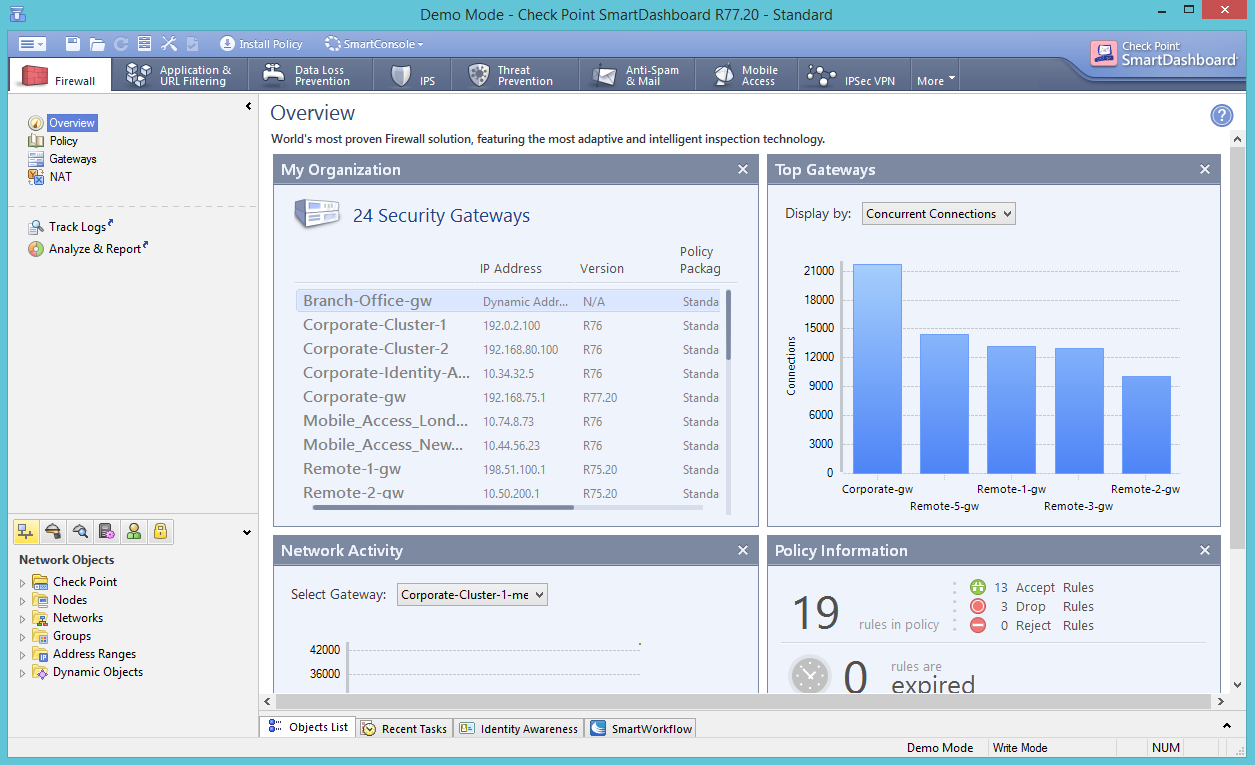Screen dimensions: 1255x765
Task: Open the Track Logs link
Action: click(x=77, y=227)
